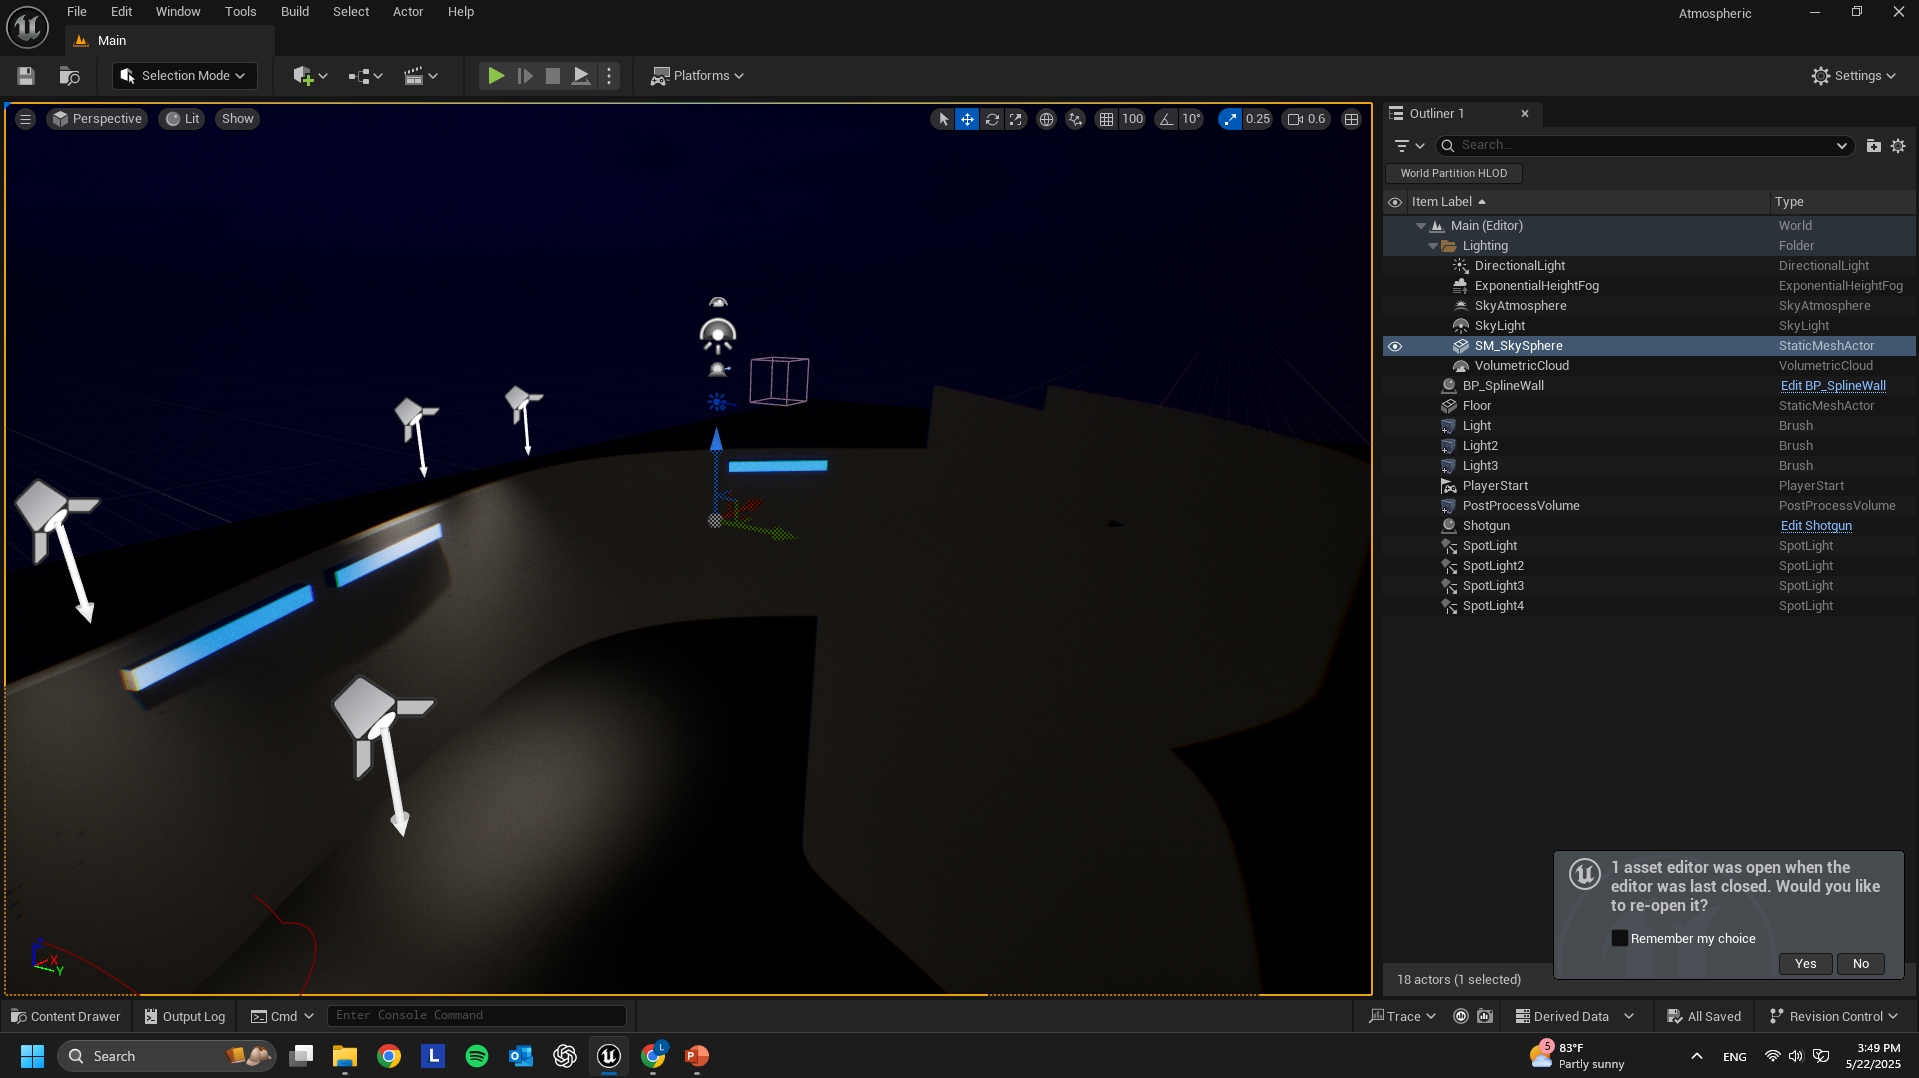Collapse the Lighting folder
The width and height of the screenshot is (1919, 1078).
1433,246
